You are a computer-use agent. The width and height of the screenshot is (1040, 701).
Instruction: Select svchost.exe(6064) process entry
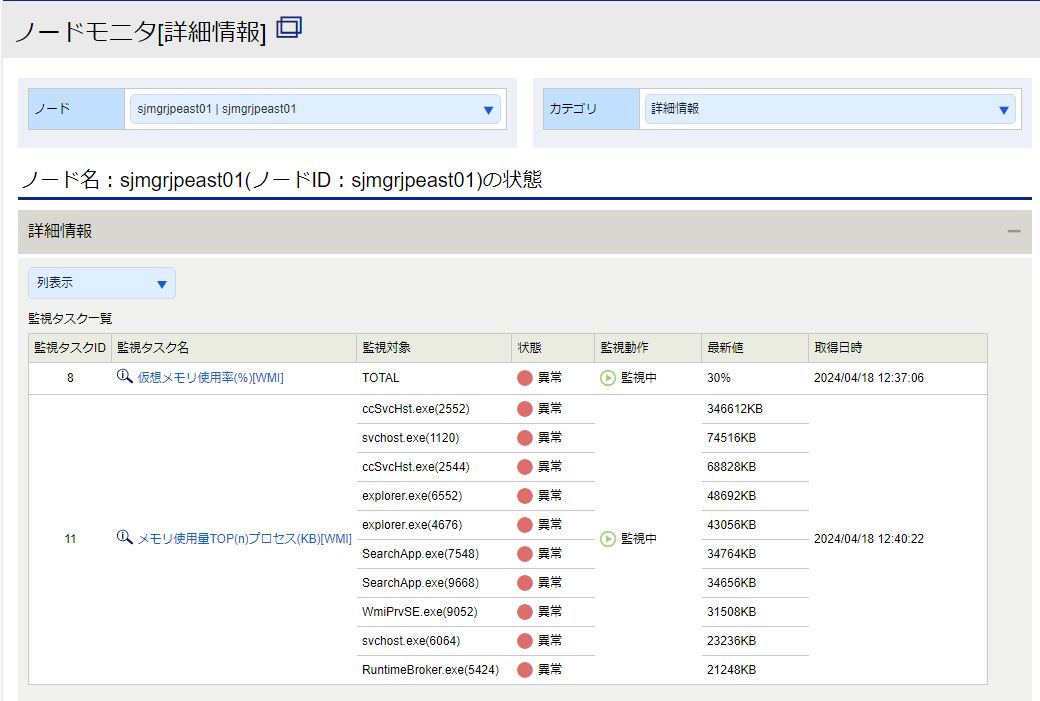pyautogui.click(x=411, y=641)
